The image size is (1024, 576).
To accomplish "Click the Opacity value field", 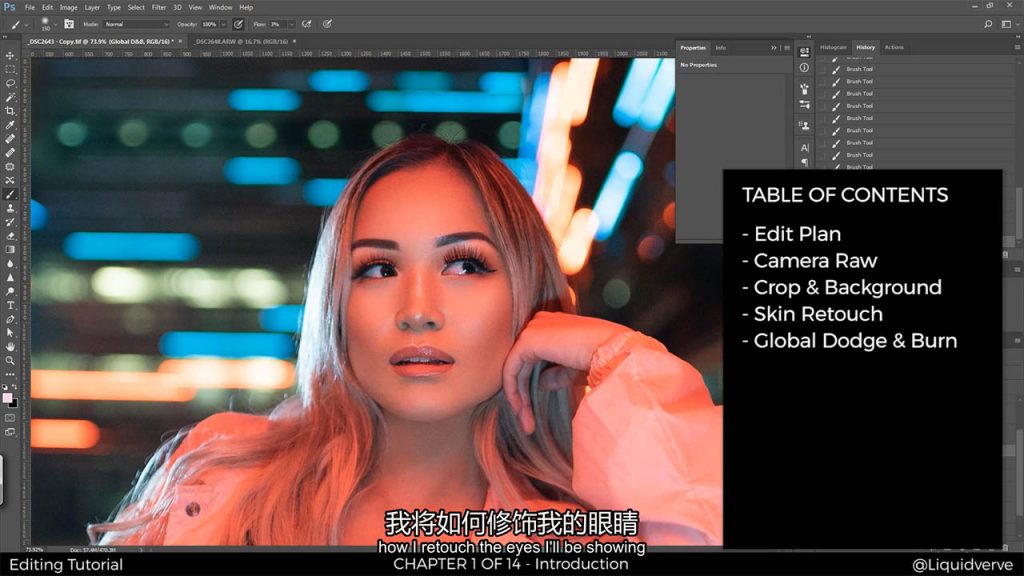I will 209,24.
